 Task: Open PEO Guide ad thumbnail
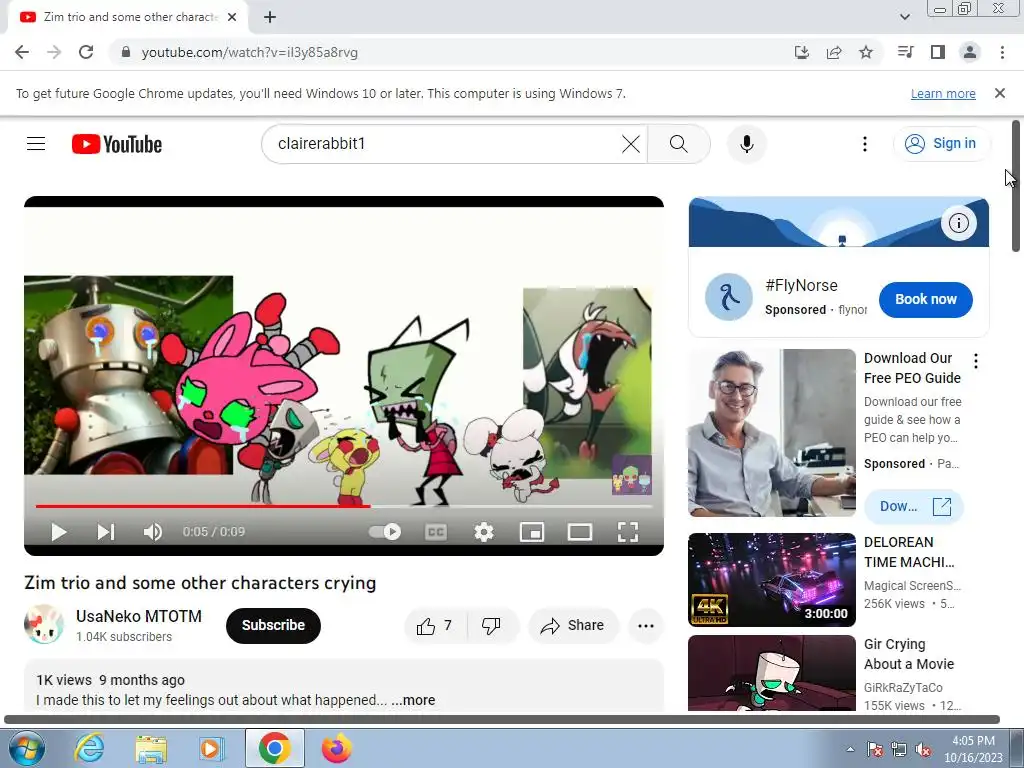(x=772, y=433)
